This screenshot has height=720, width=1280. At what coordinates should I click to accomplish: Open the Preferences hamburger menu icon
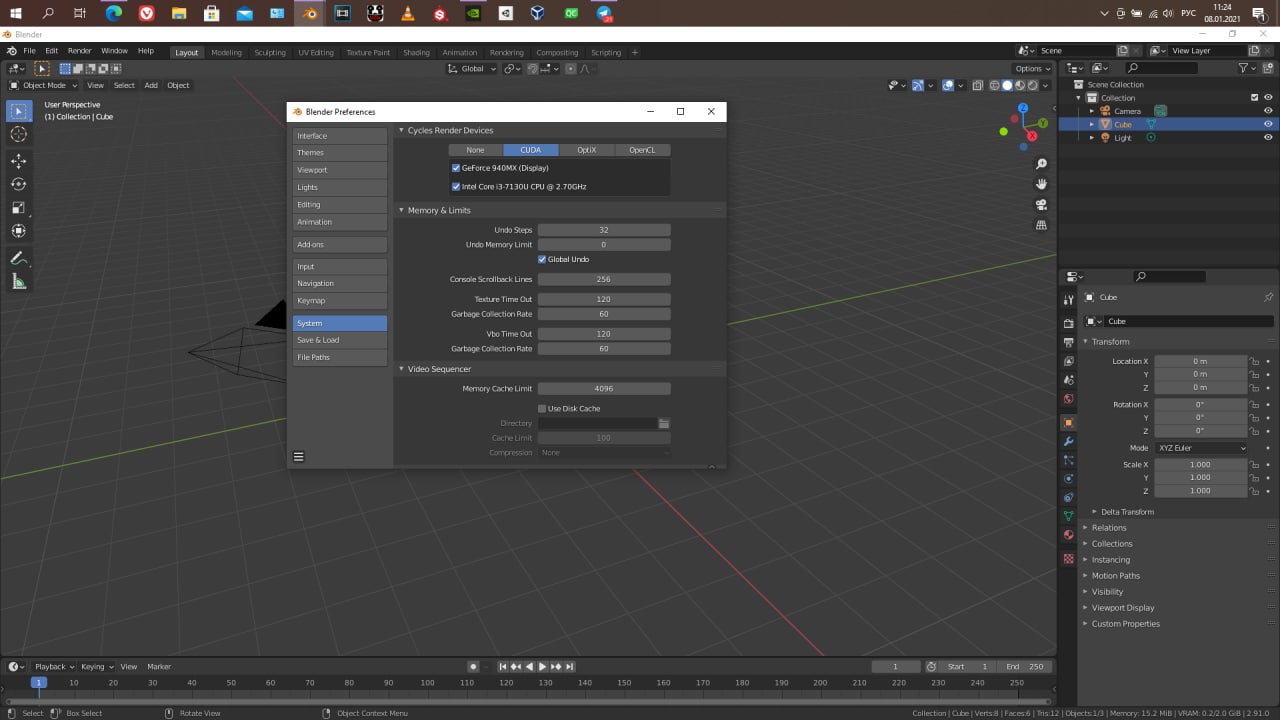(x=298, y=457)
